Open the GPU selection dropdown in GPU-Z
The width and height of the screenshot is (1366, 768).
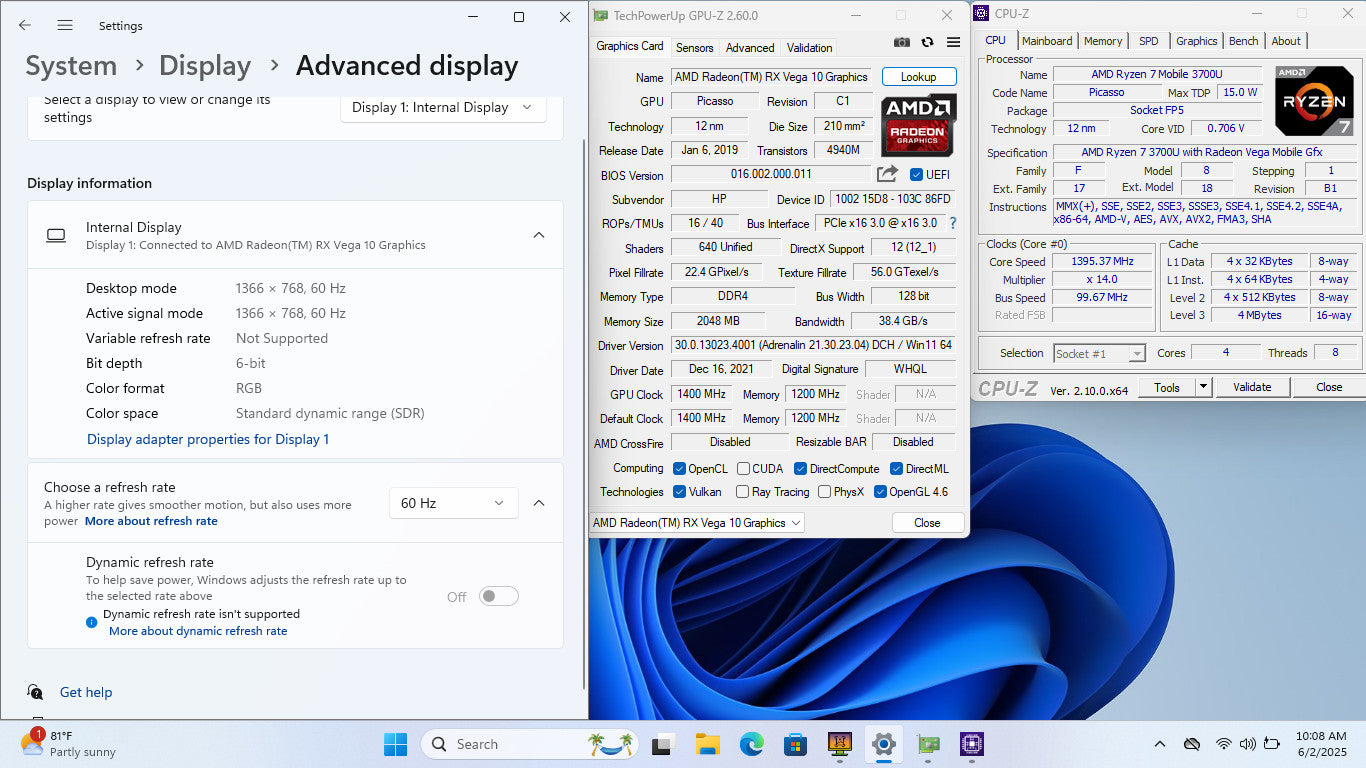pos(697,523)
